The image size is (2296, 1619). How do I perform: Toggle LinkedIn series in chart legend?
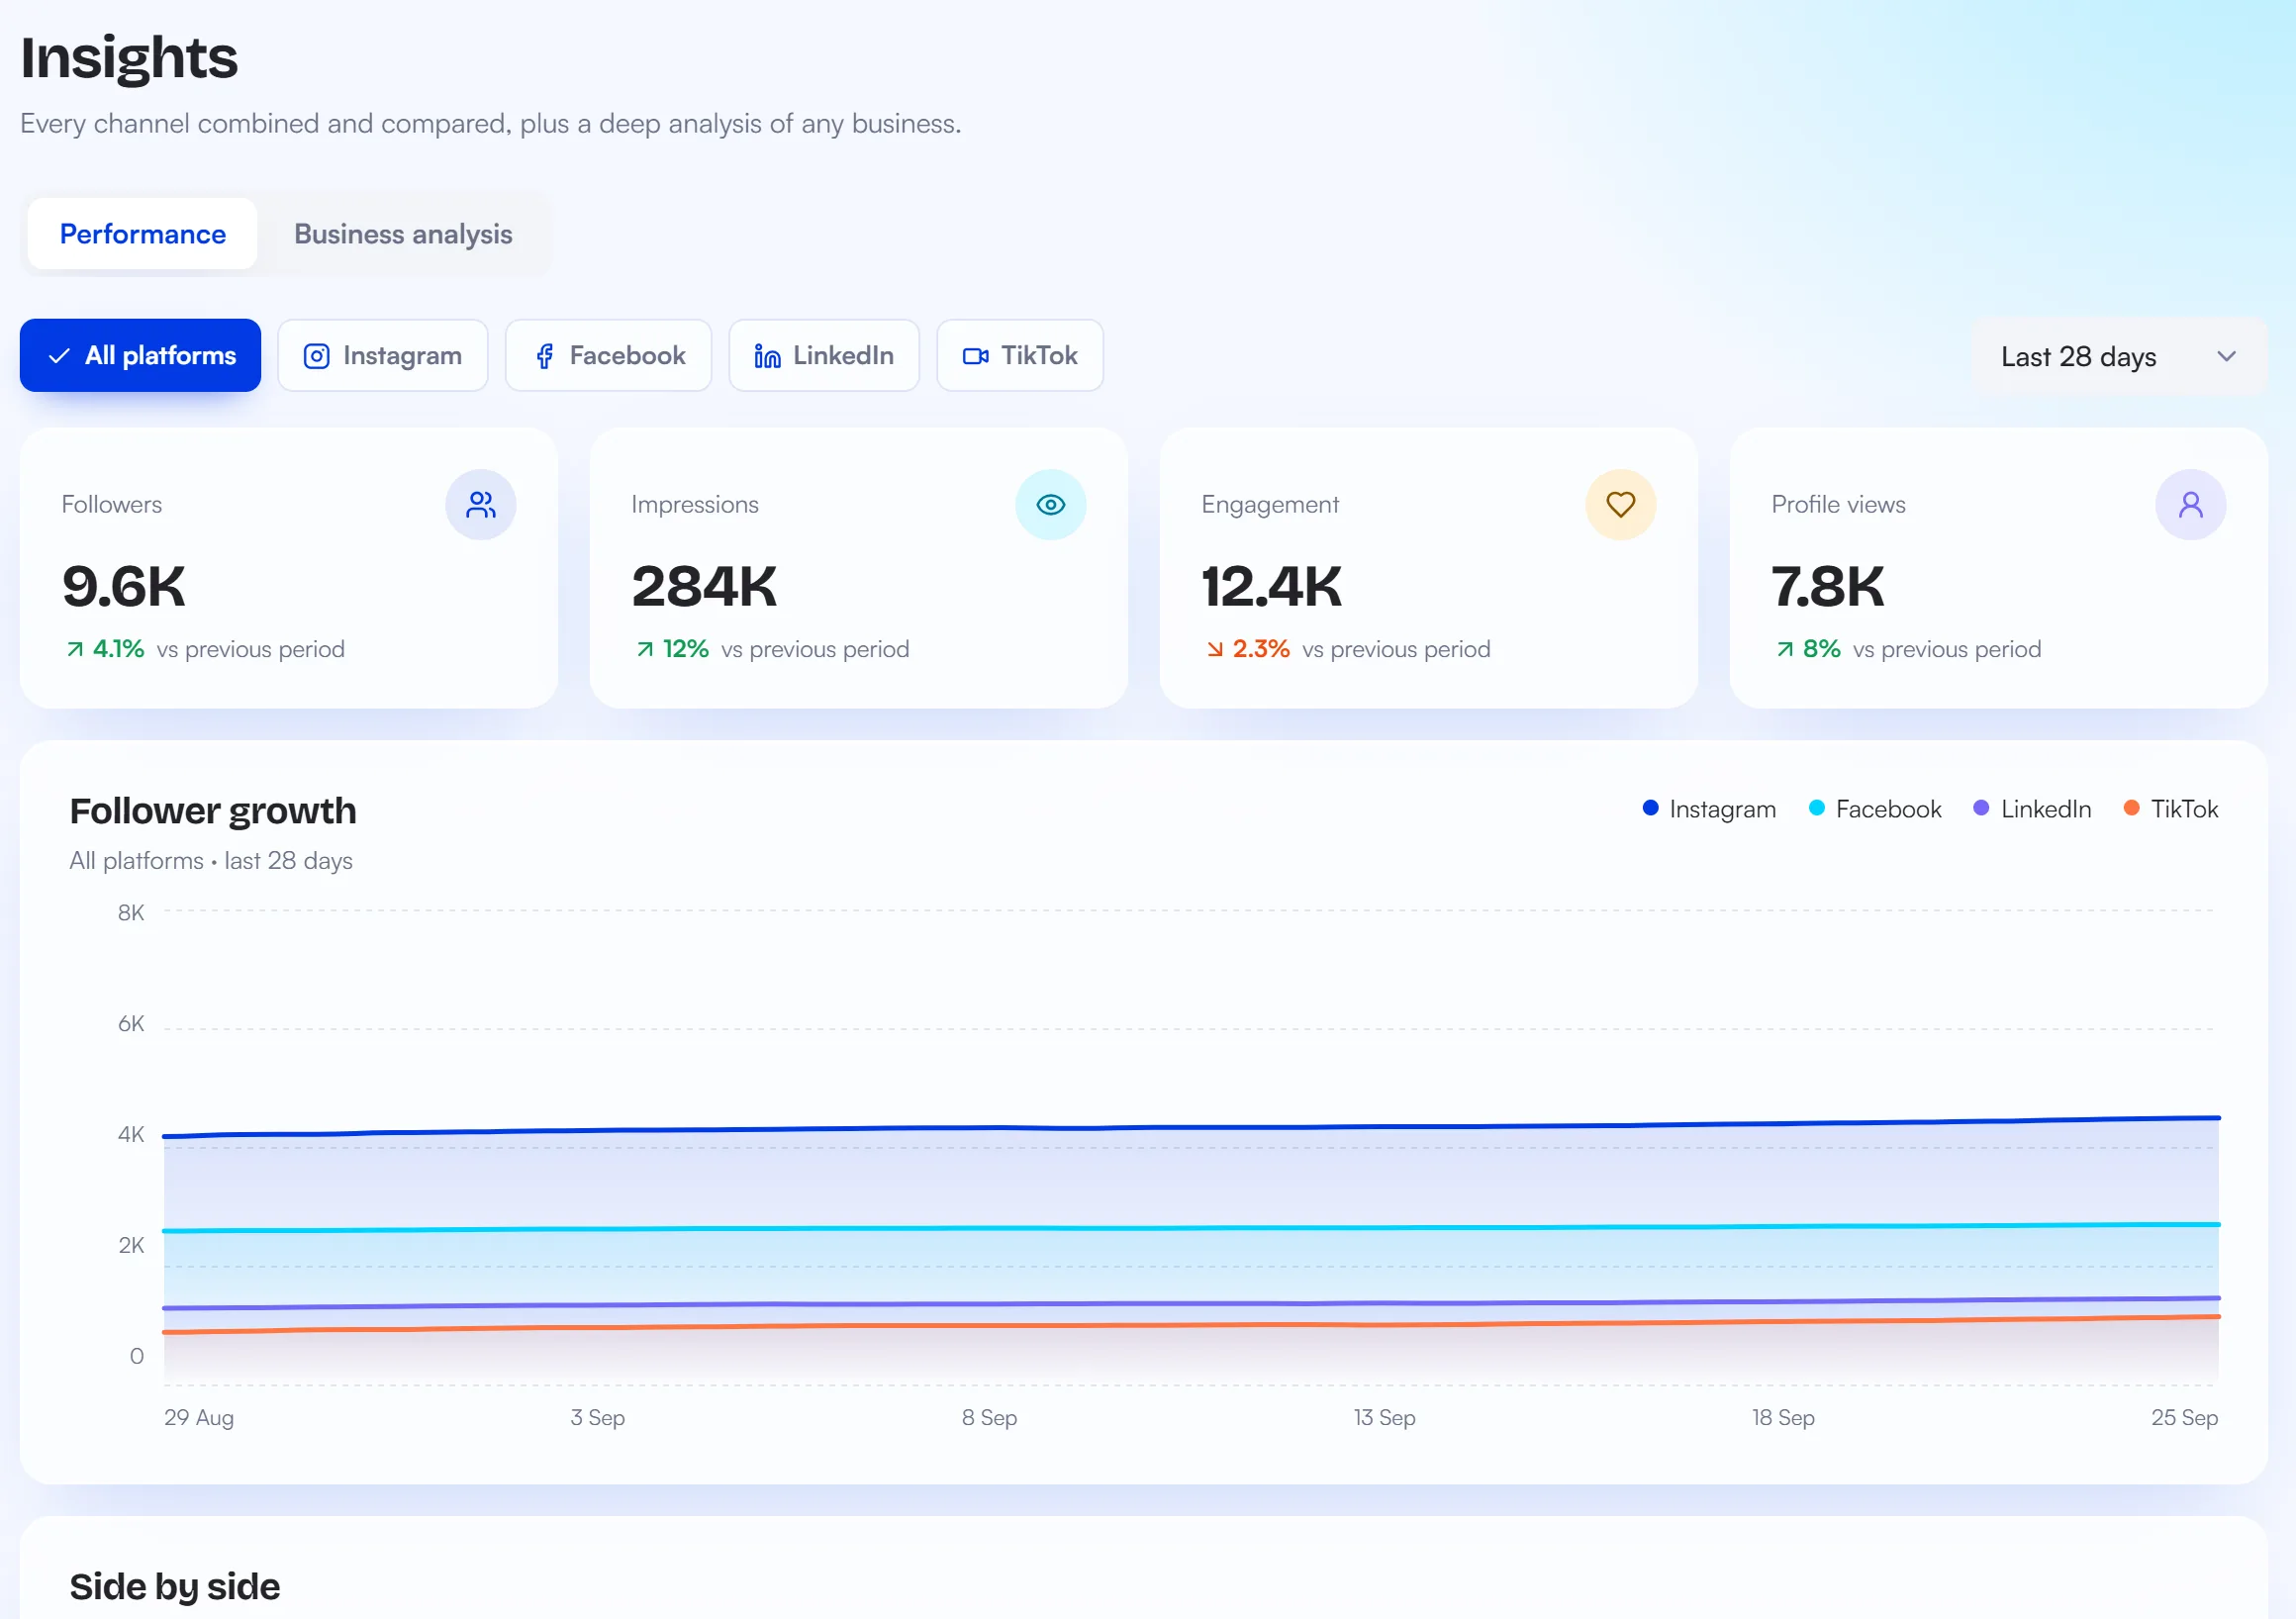(x=2032, y=809)
